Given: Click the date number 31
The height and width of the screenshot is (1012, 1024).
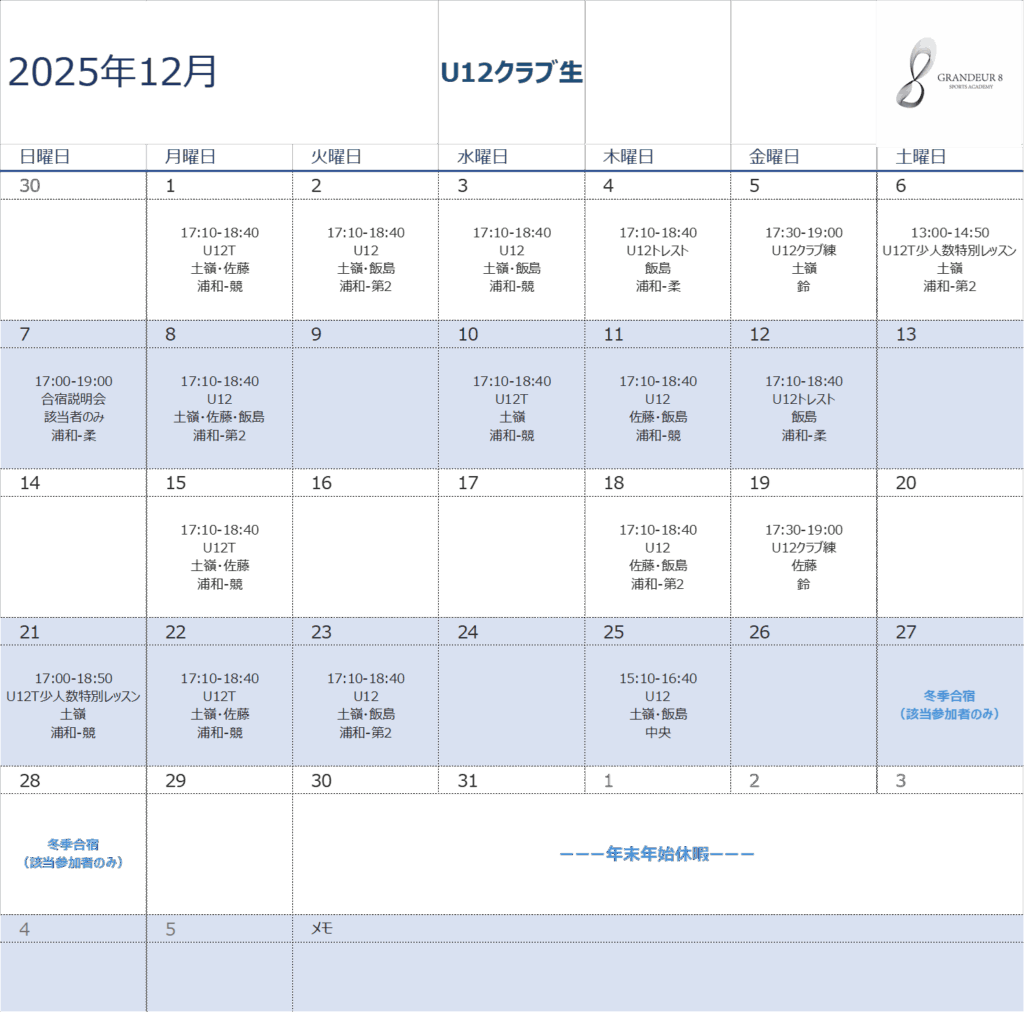Looking at the screenshot, I should click(468, 781).
